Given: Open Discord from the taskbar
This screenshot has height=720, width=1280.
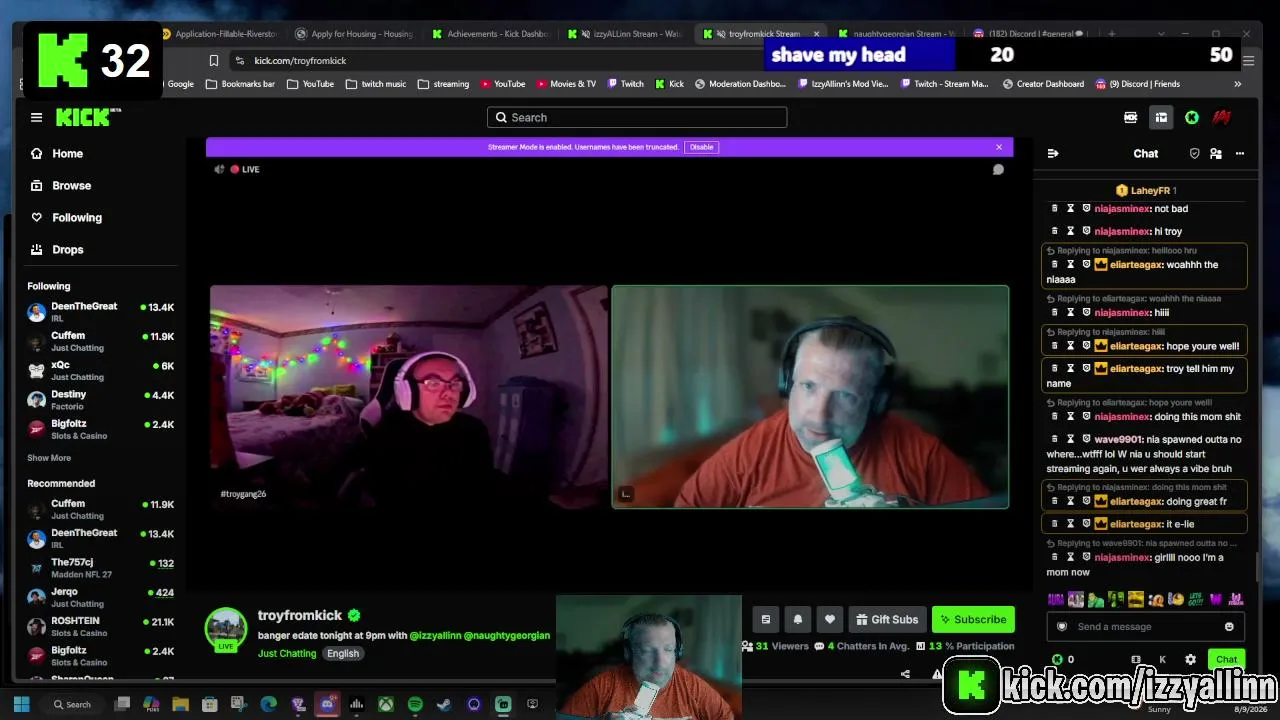Looking at the screenshot, I should tap(327, 704).
